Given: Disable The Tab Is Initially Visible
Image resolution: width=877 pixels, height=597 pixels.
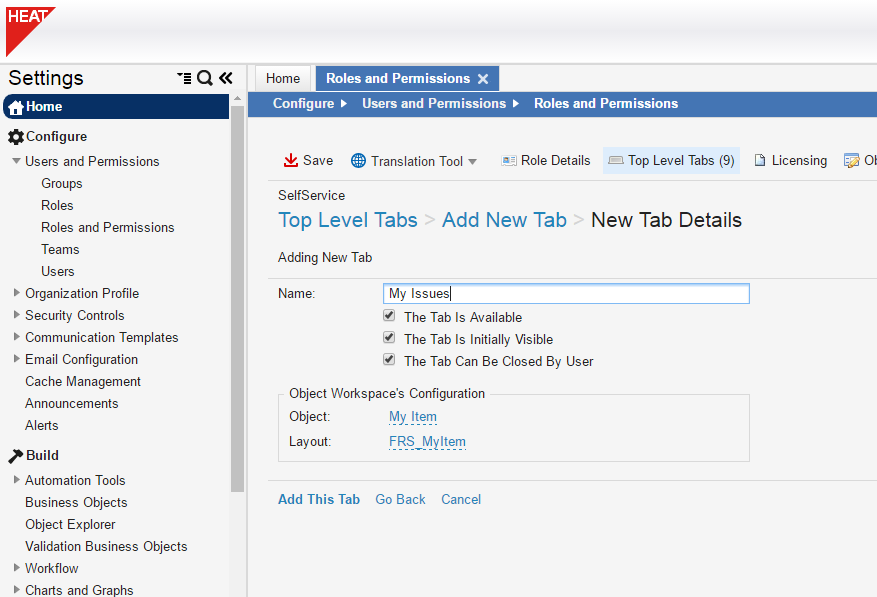Looking at the screenshot, I should tap(389, 337).
